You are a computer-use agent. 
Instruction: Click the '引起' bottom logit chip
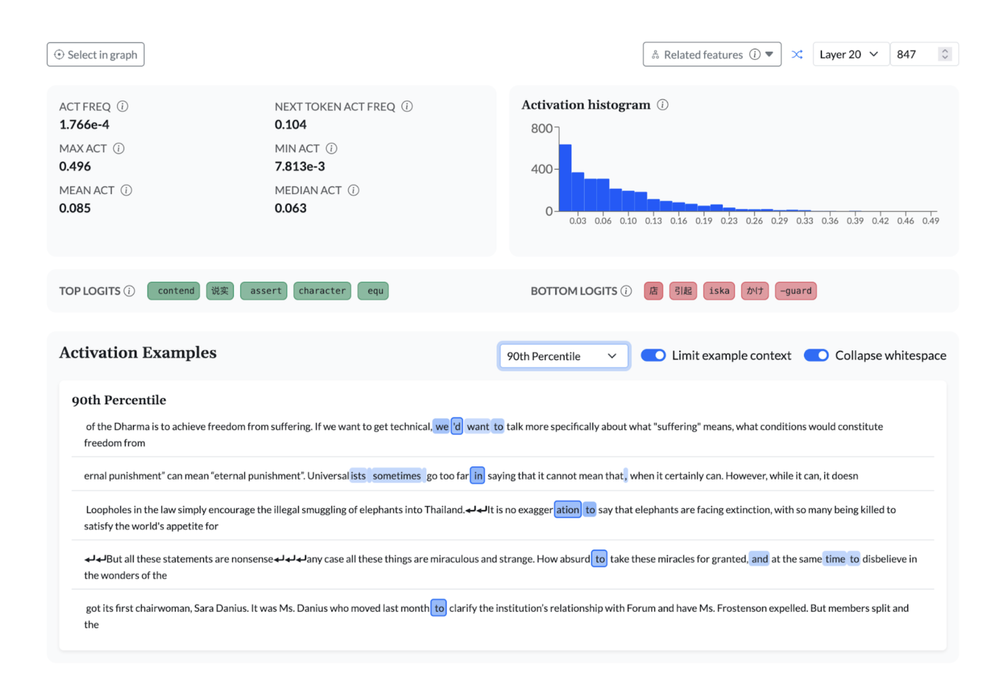click(683, 291)
